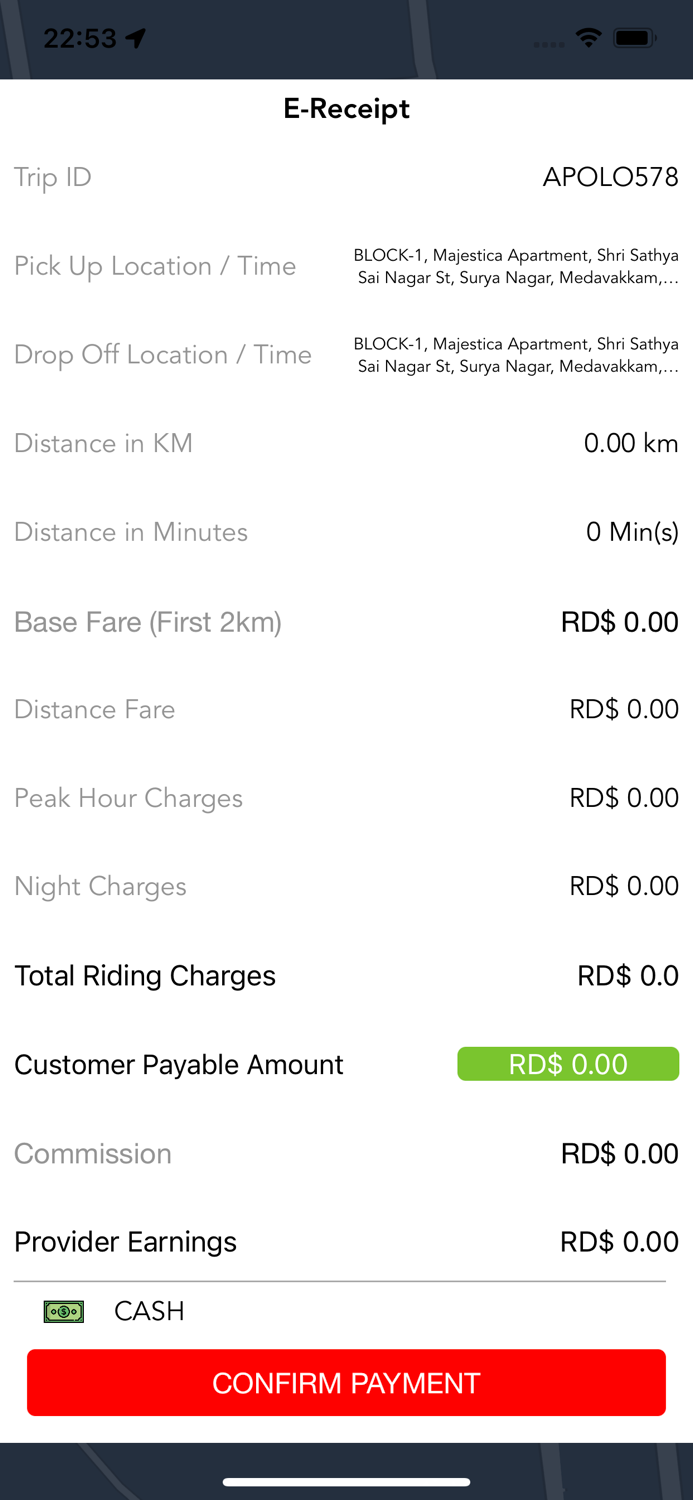Tap the cellular signal dots indicator

coord(548,43)
